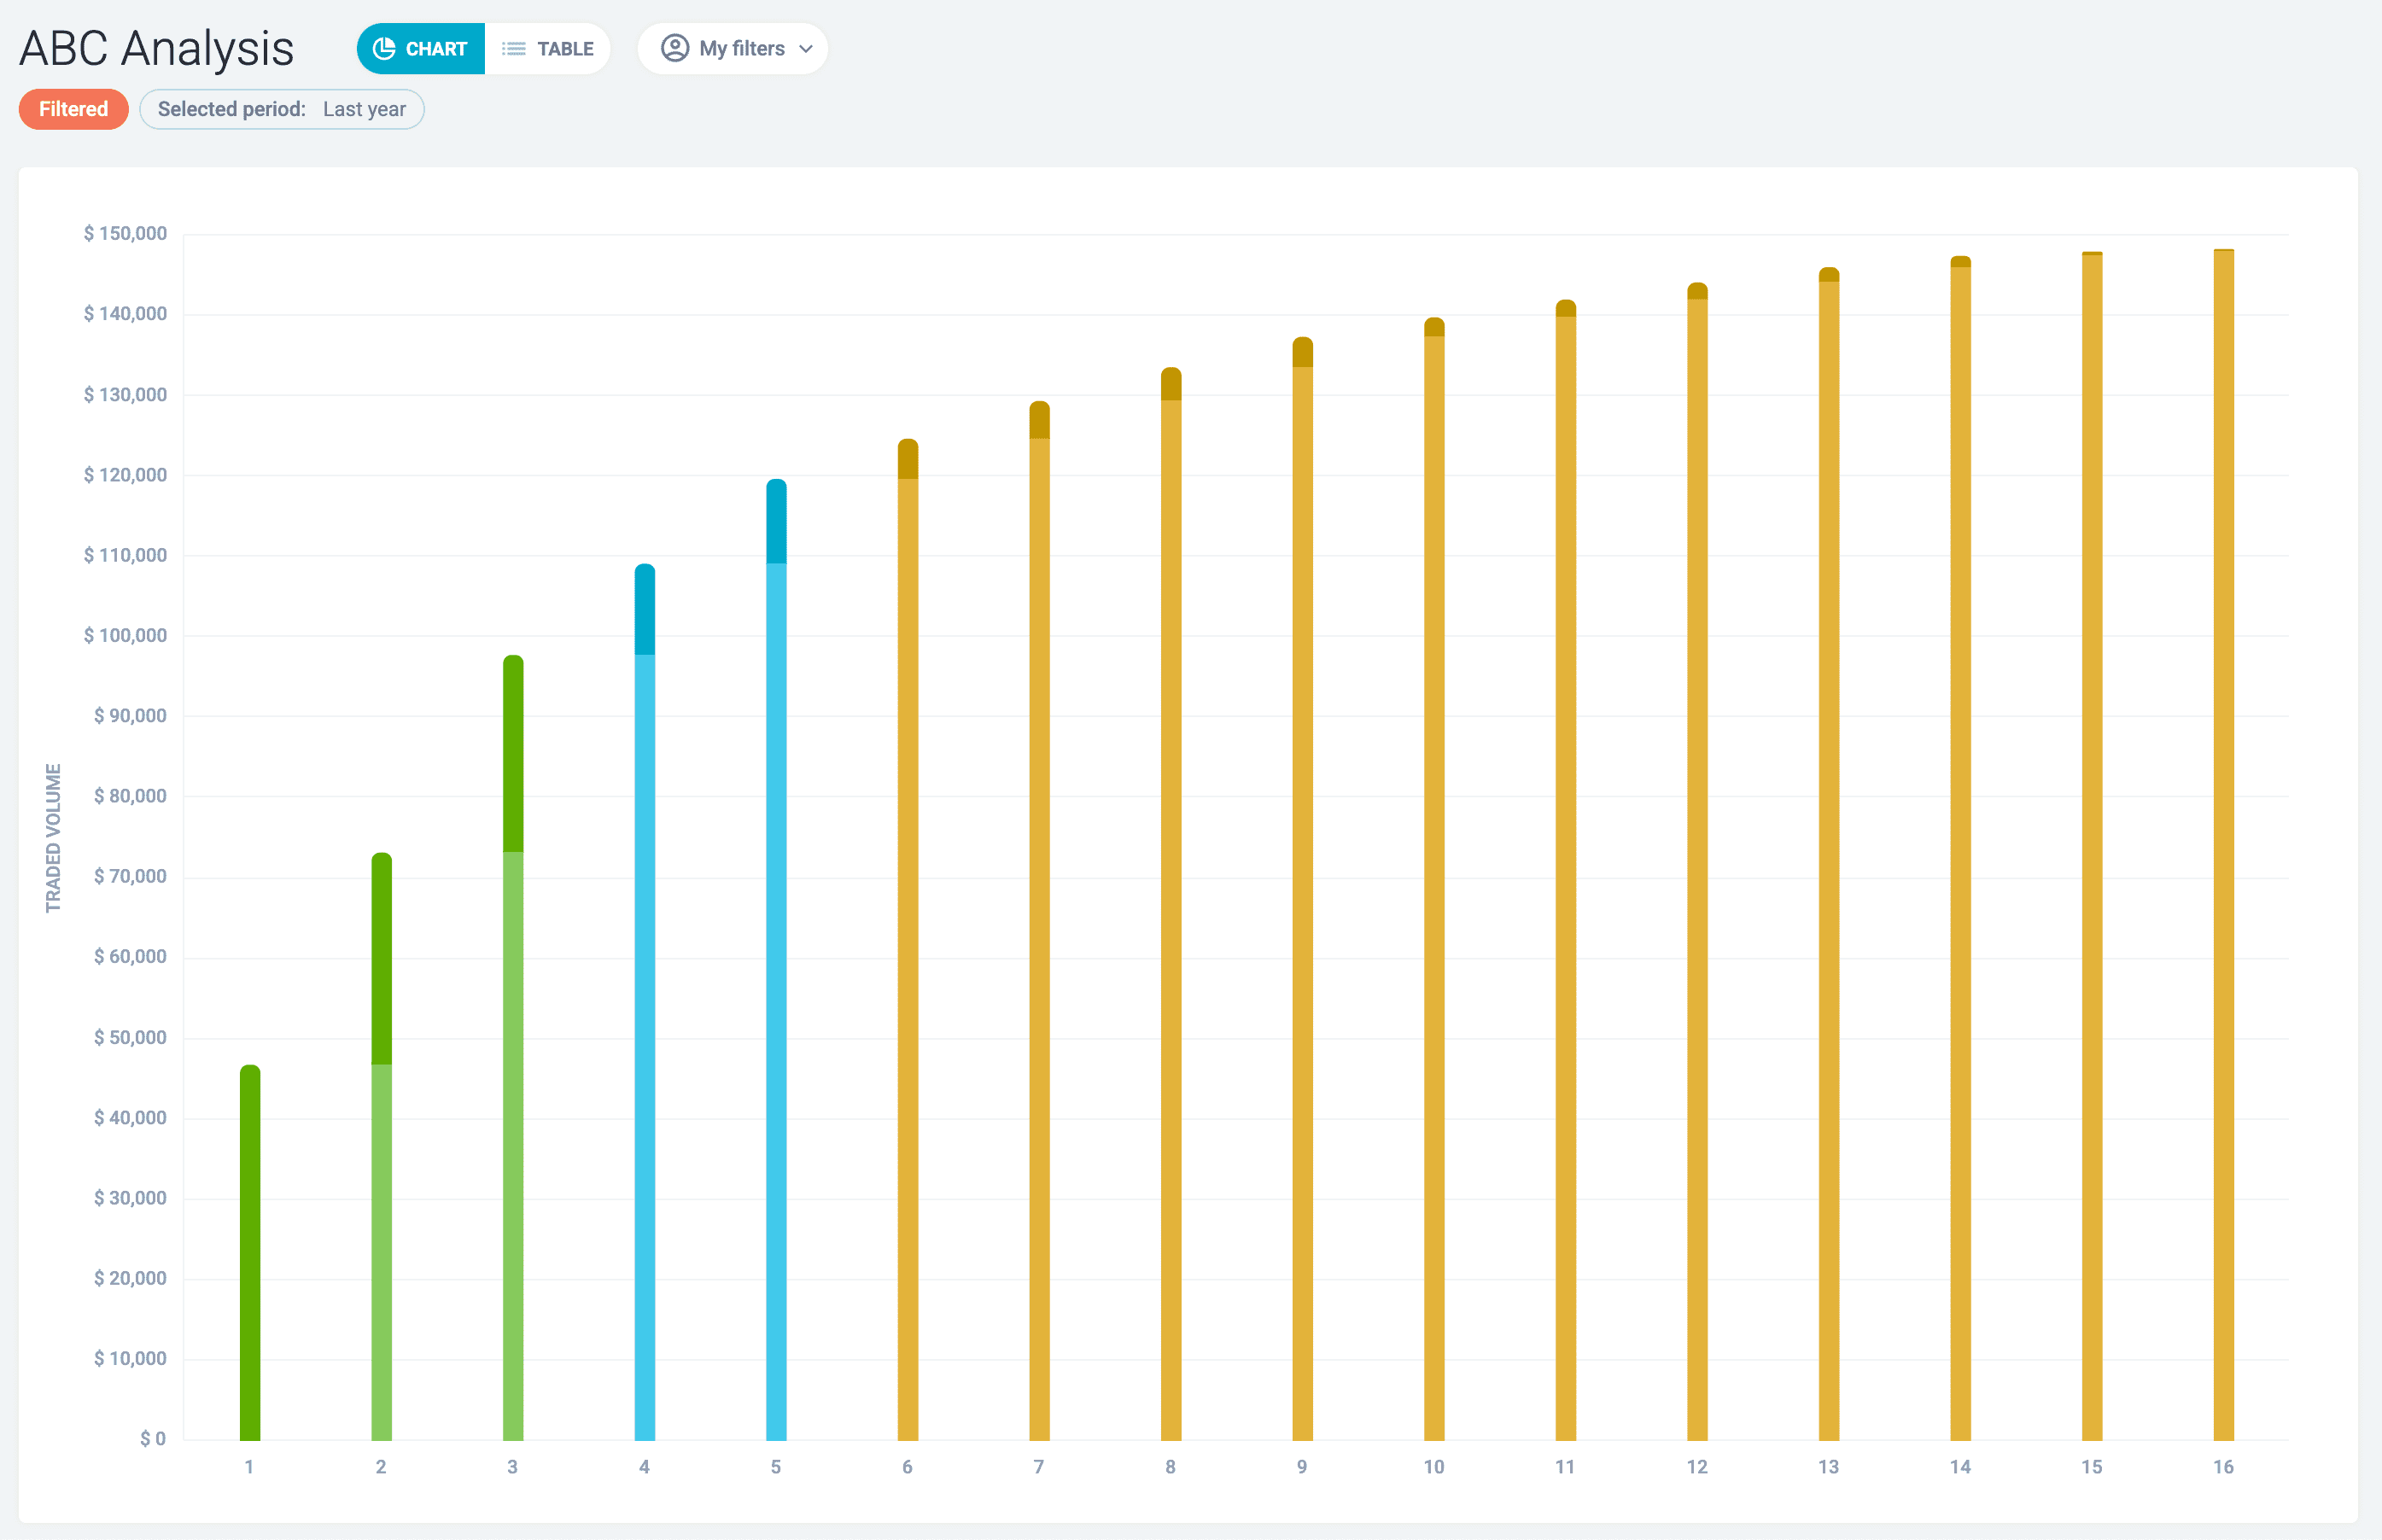Select the dark green segment of bar 2
This screenshot has height=1540, width=2382.
coord(381,958)
